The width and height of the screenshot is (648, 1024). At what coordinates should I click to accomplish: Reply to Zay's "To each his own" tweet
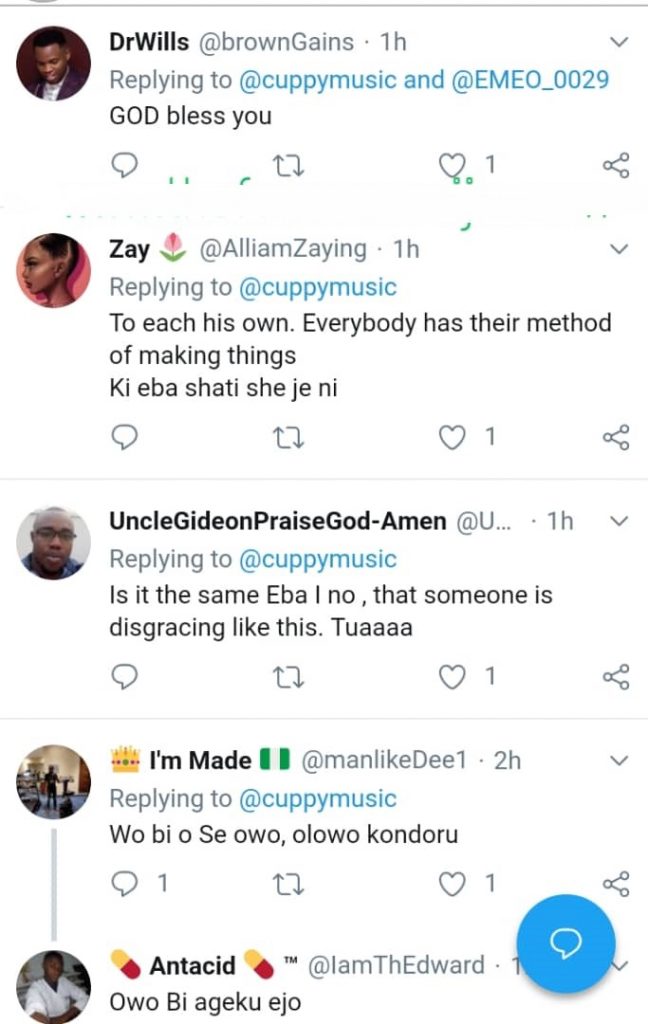123,437
